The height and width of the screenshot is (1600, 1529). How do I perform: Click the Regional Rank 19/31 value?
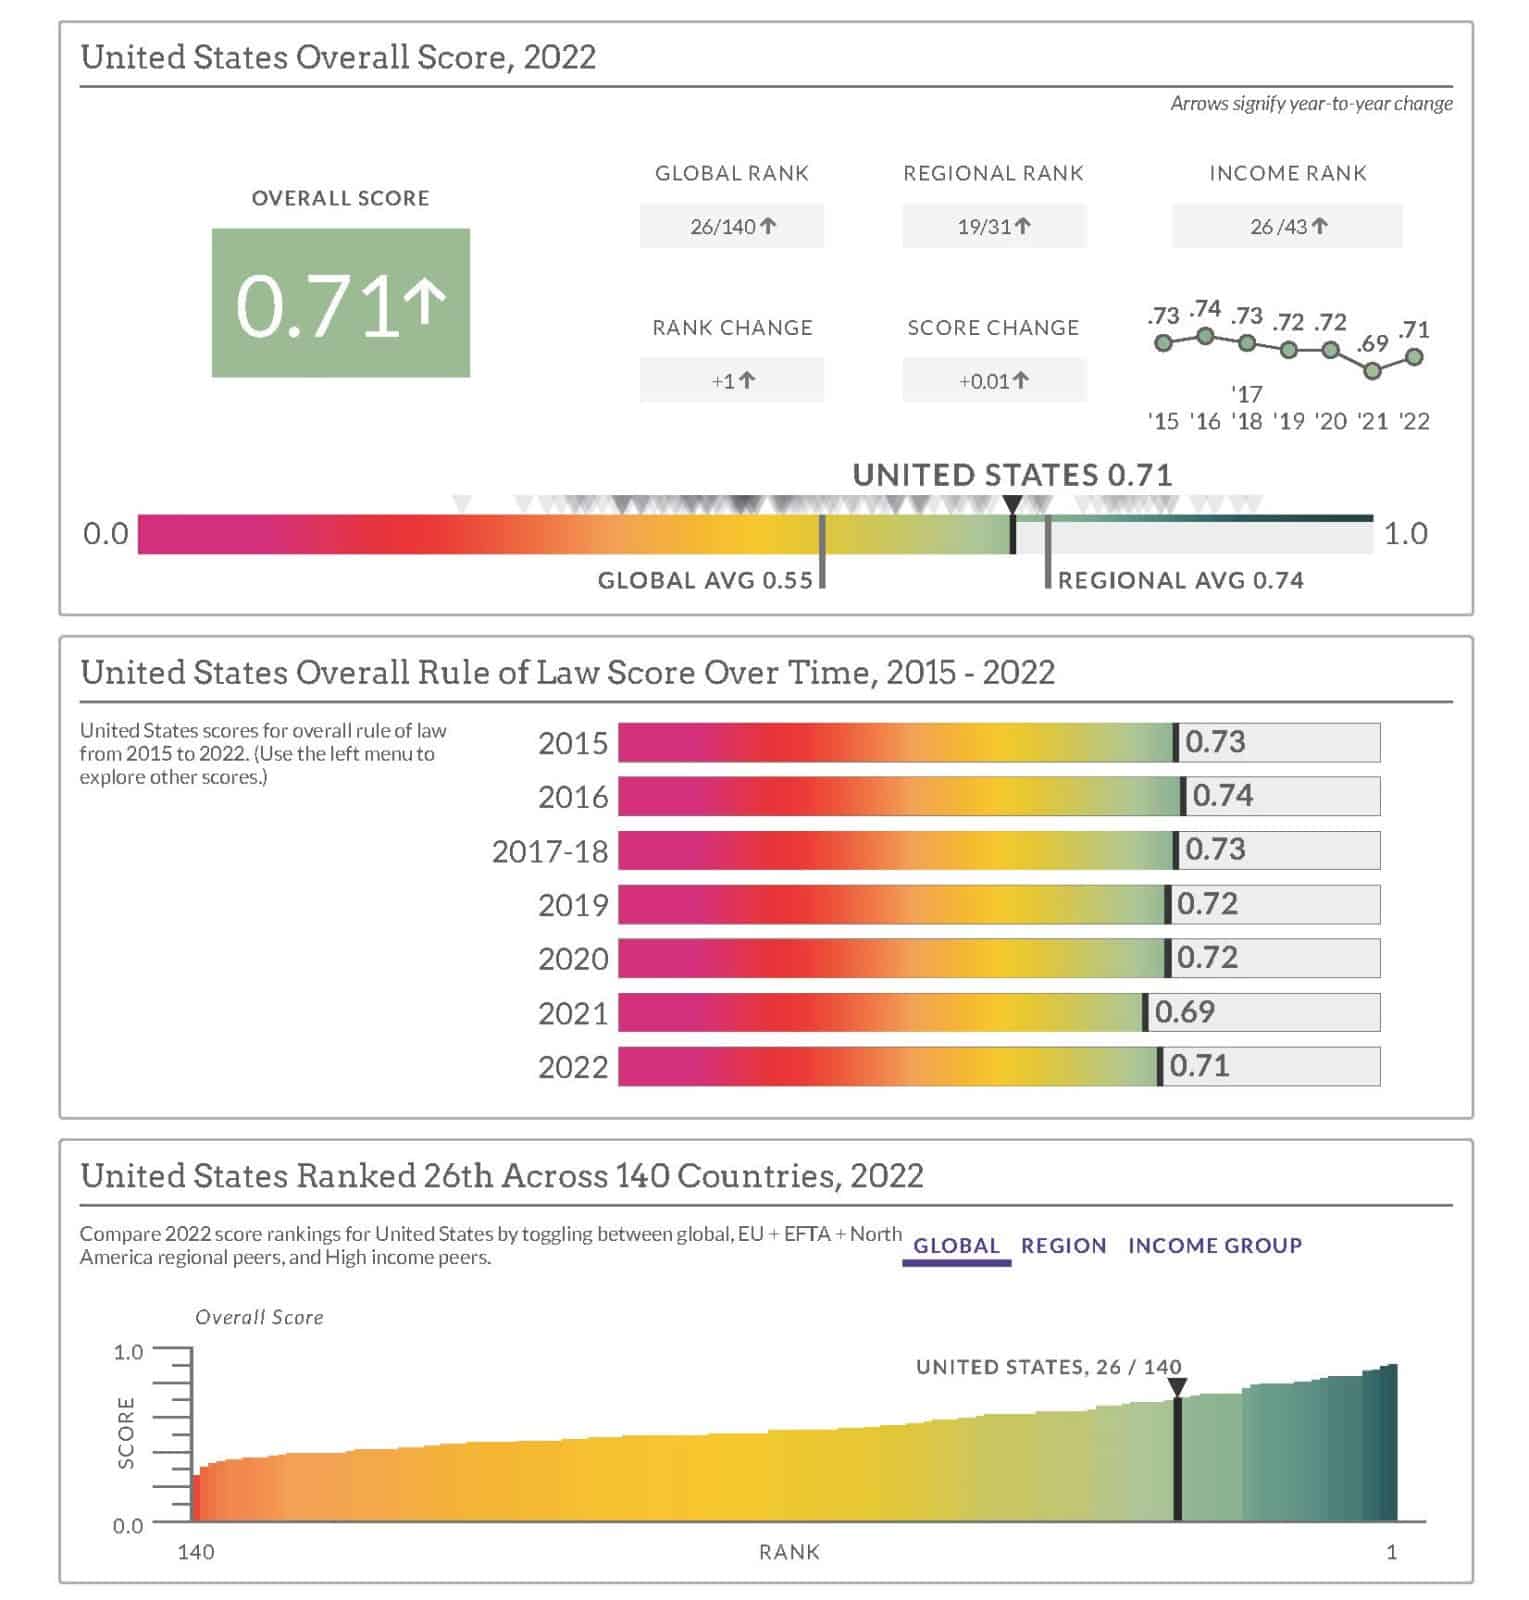pos(994,226)
